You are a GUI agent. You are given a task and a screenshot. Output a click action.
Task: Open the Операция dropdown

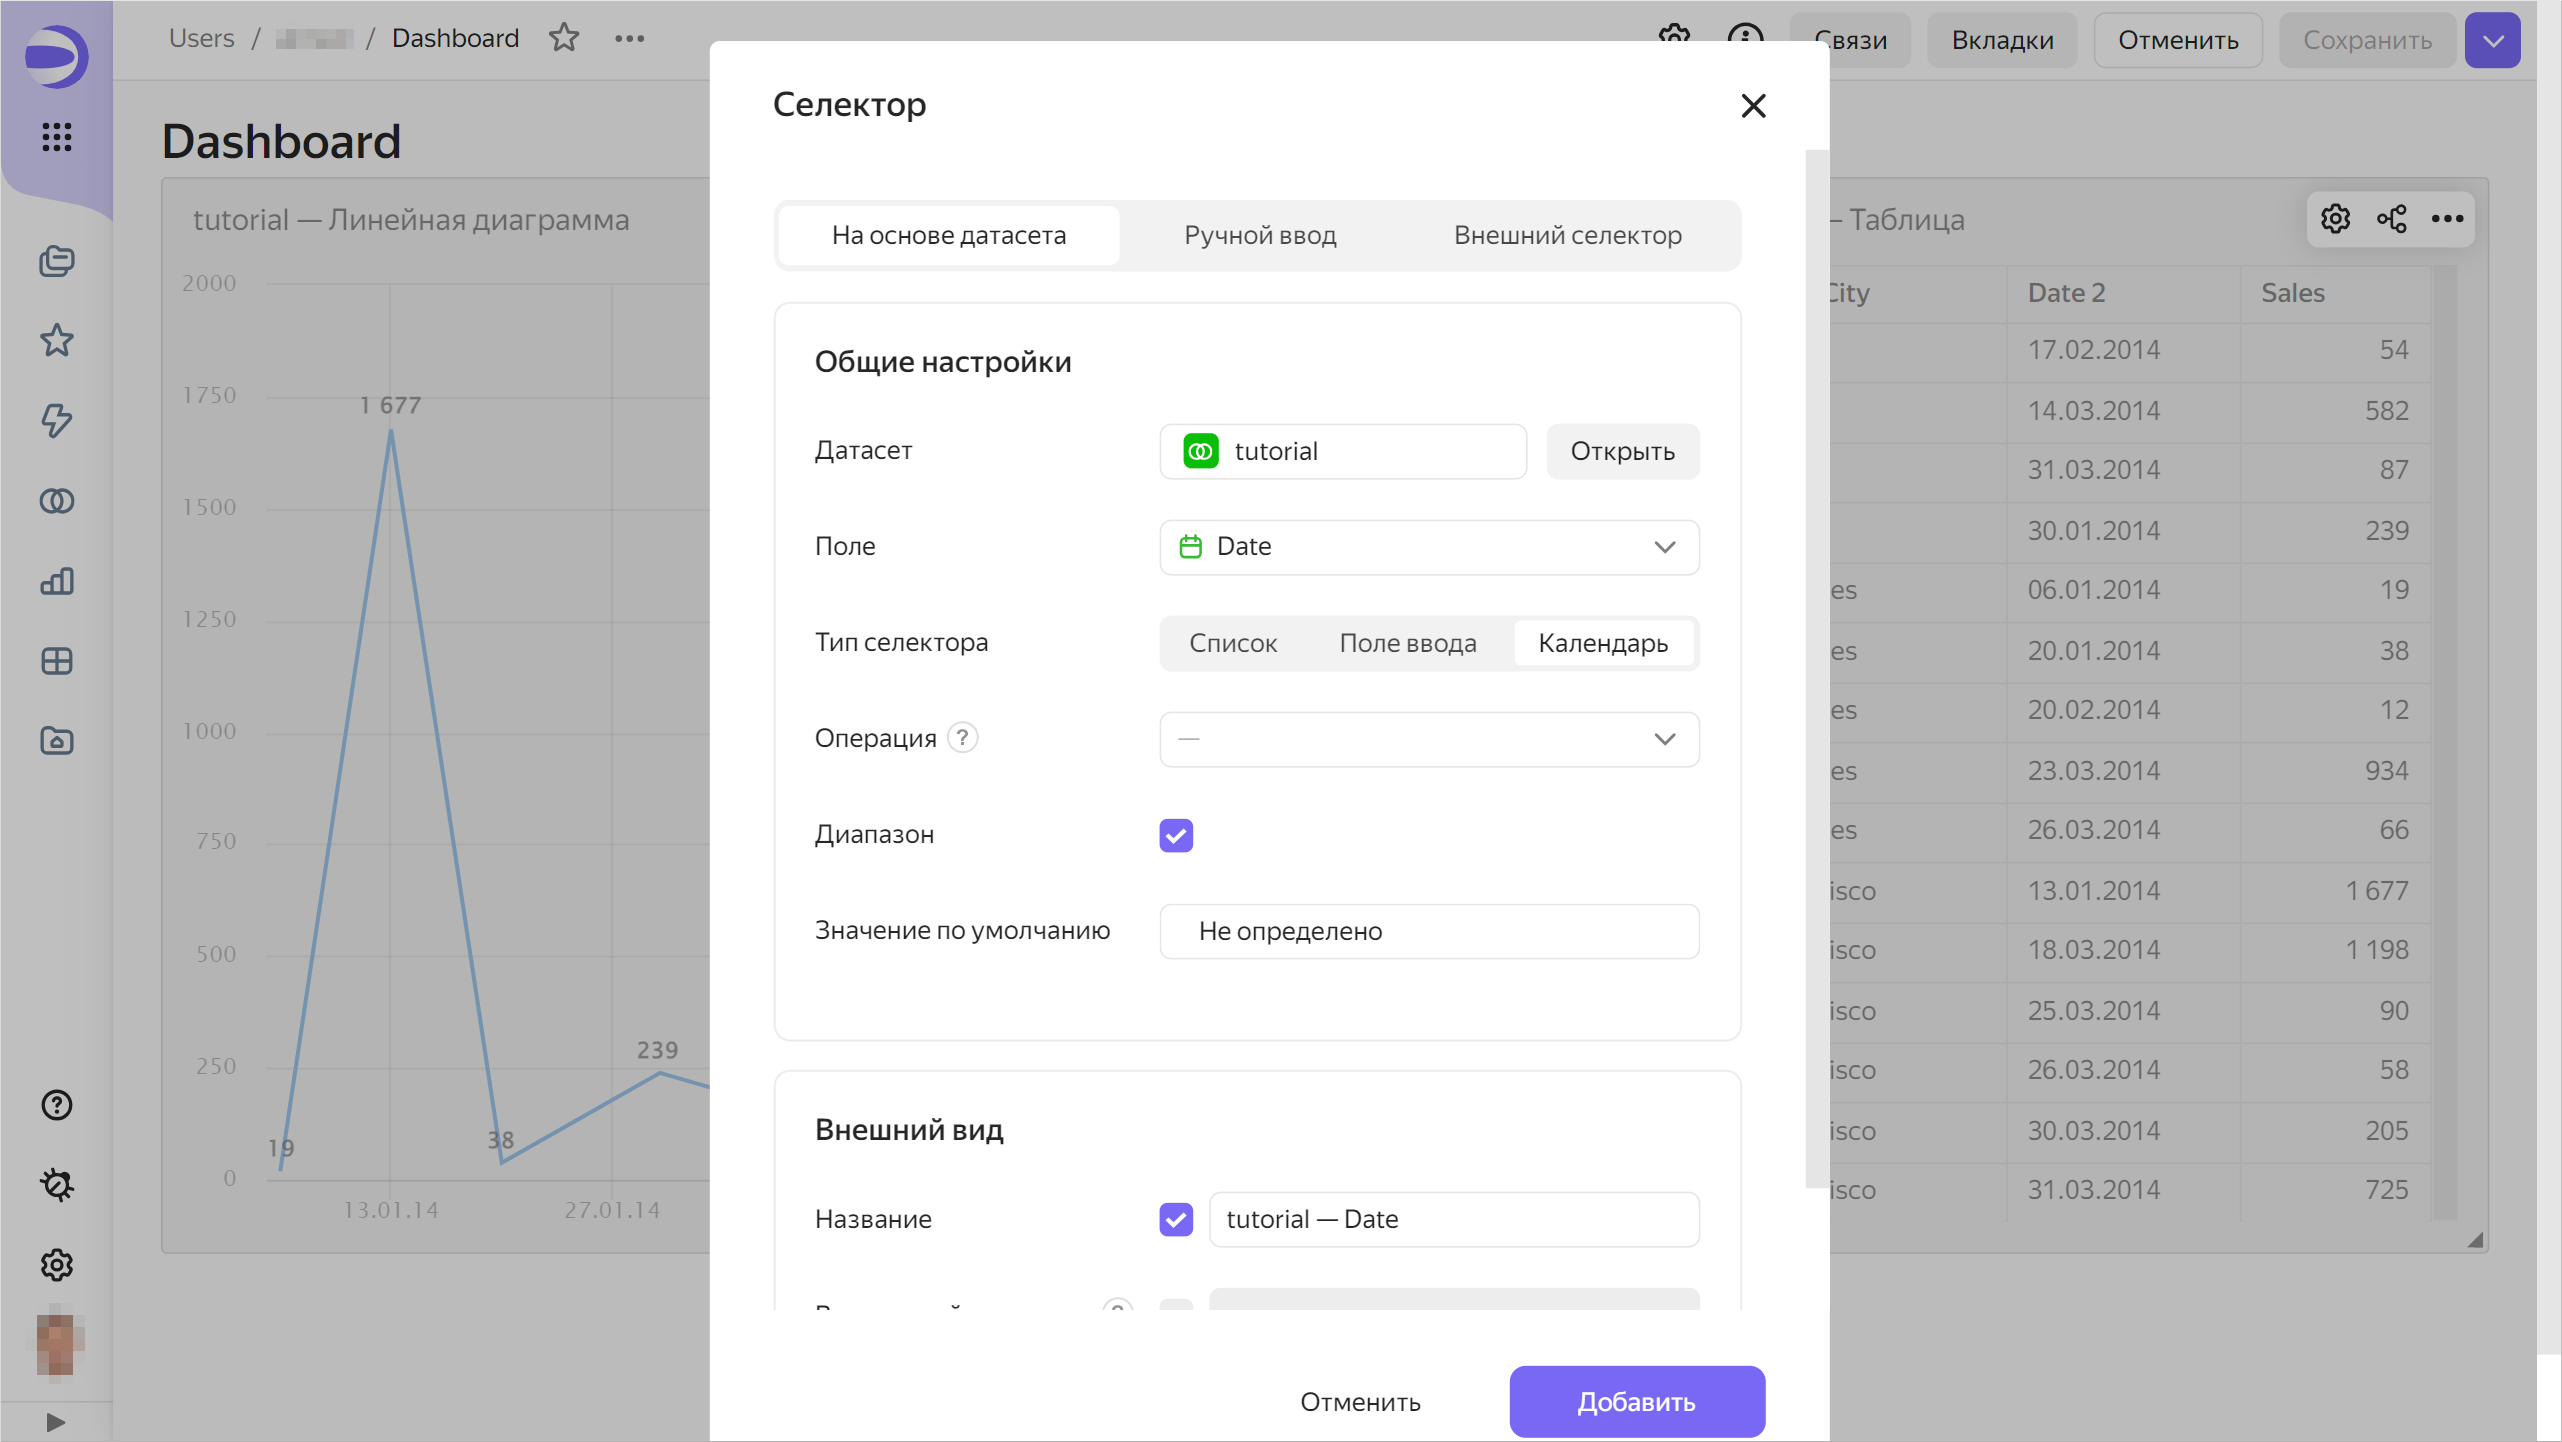(1429, 739)
